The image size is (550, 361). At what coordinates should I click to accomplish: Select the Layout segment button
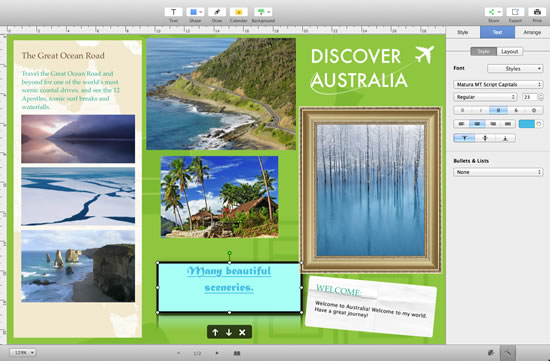coord(510,52)
